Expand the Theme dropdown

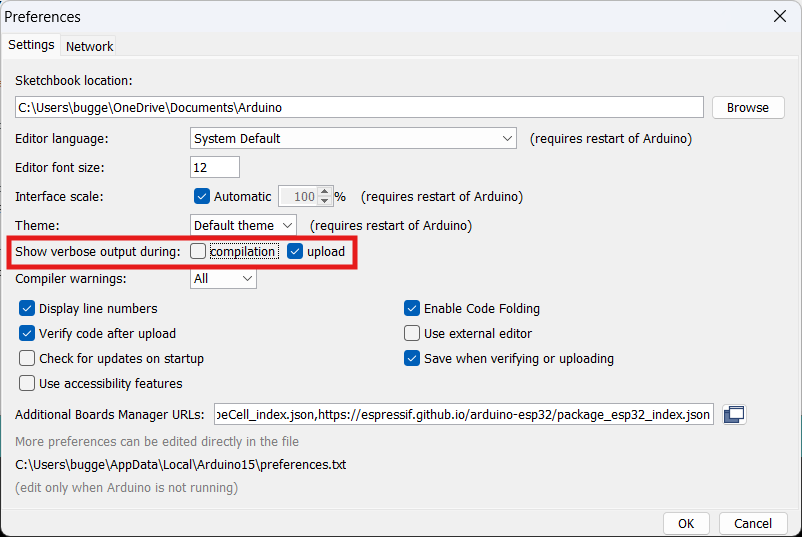click(243, 225)
